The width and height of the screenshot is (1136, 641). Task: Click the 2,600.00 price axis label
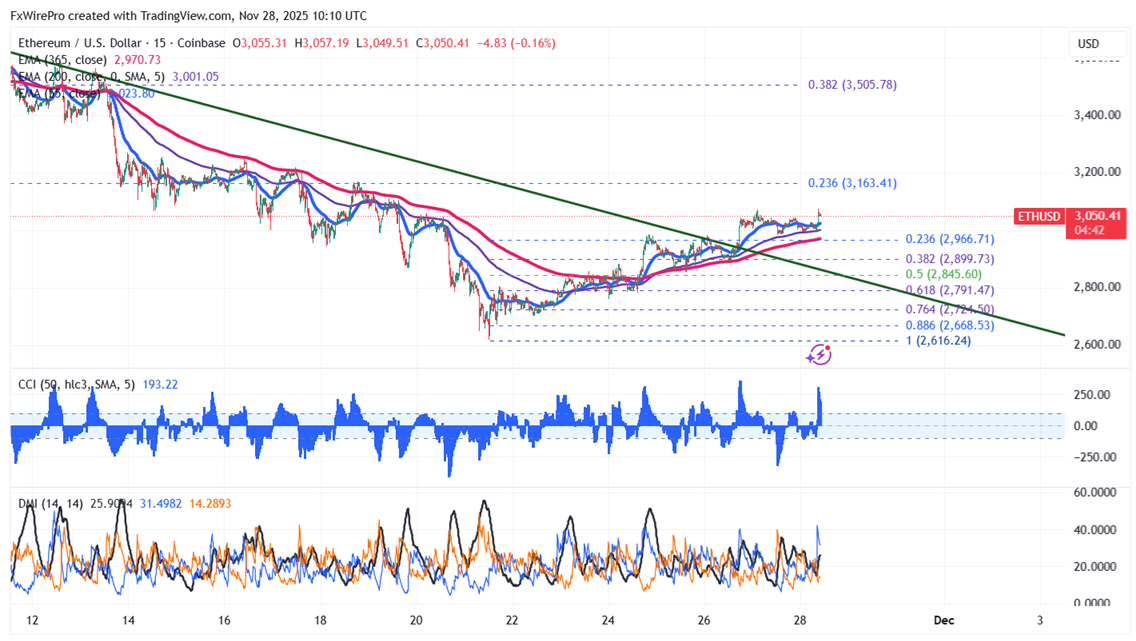pyautogui.click(x=1097, y=344)
